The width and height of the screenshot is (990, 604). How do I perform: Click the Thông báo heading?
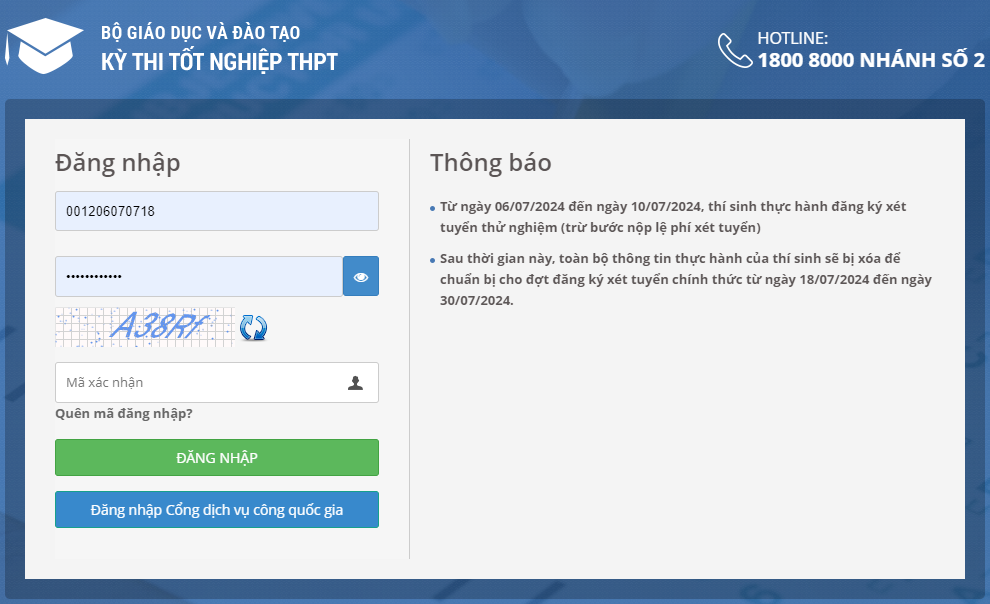tap(490, 162)
